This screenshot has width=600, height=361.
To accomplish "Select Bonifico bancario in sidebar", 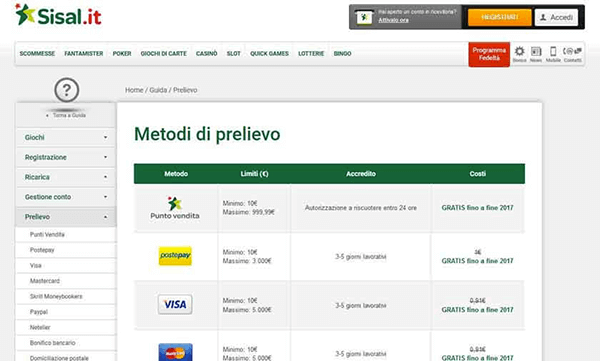I will pyautogui.click(x=52, y=343).
